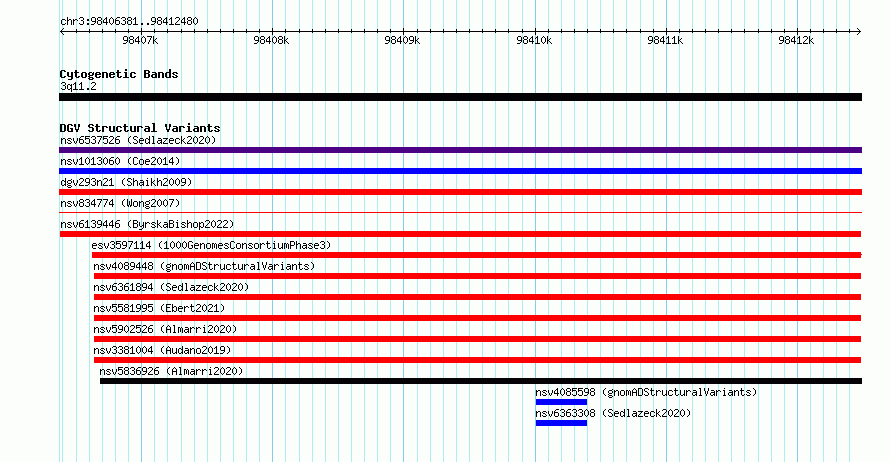Click the 98407k ruler tick label
890x462 pixels.
tap(140, 40)
